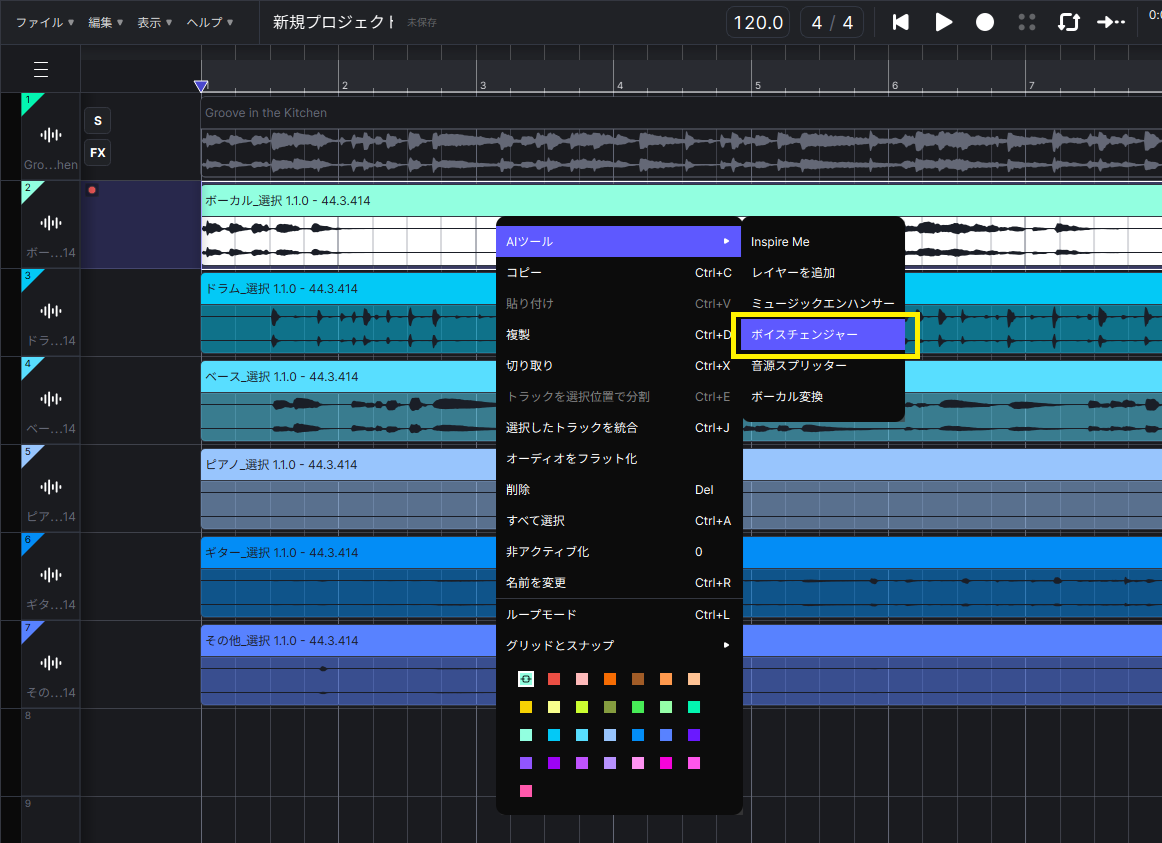
Task: Toggle Solo (S) on the Groove track
Action: pos(97,121)
